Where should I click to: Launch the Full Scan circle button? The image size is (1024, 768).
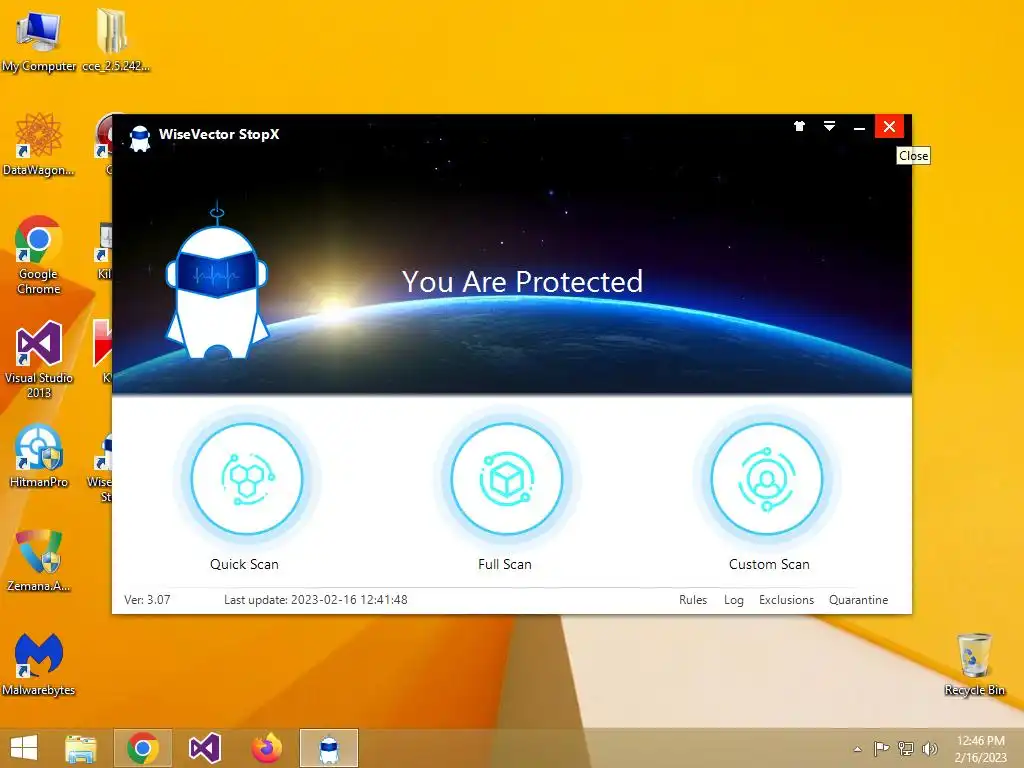pos(507,479)
